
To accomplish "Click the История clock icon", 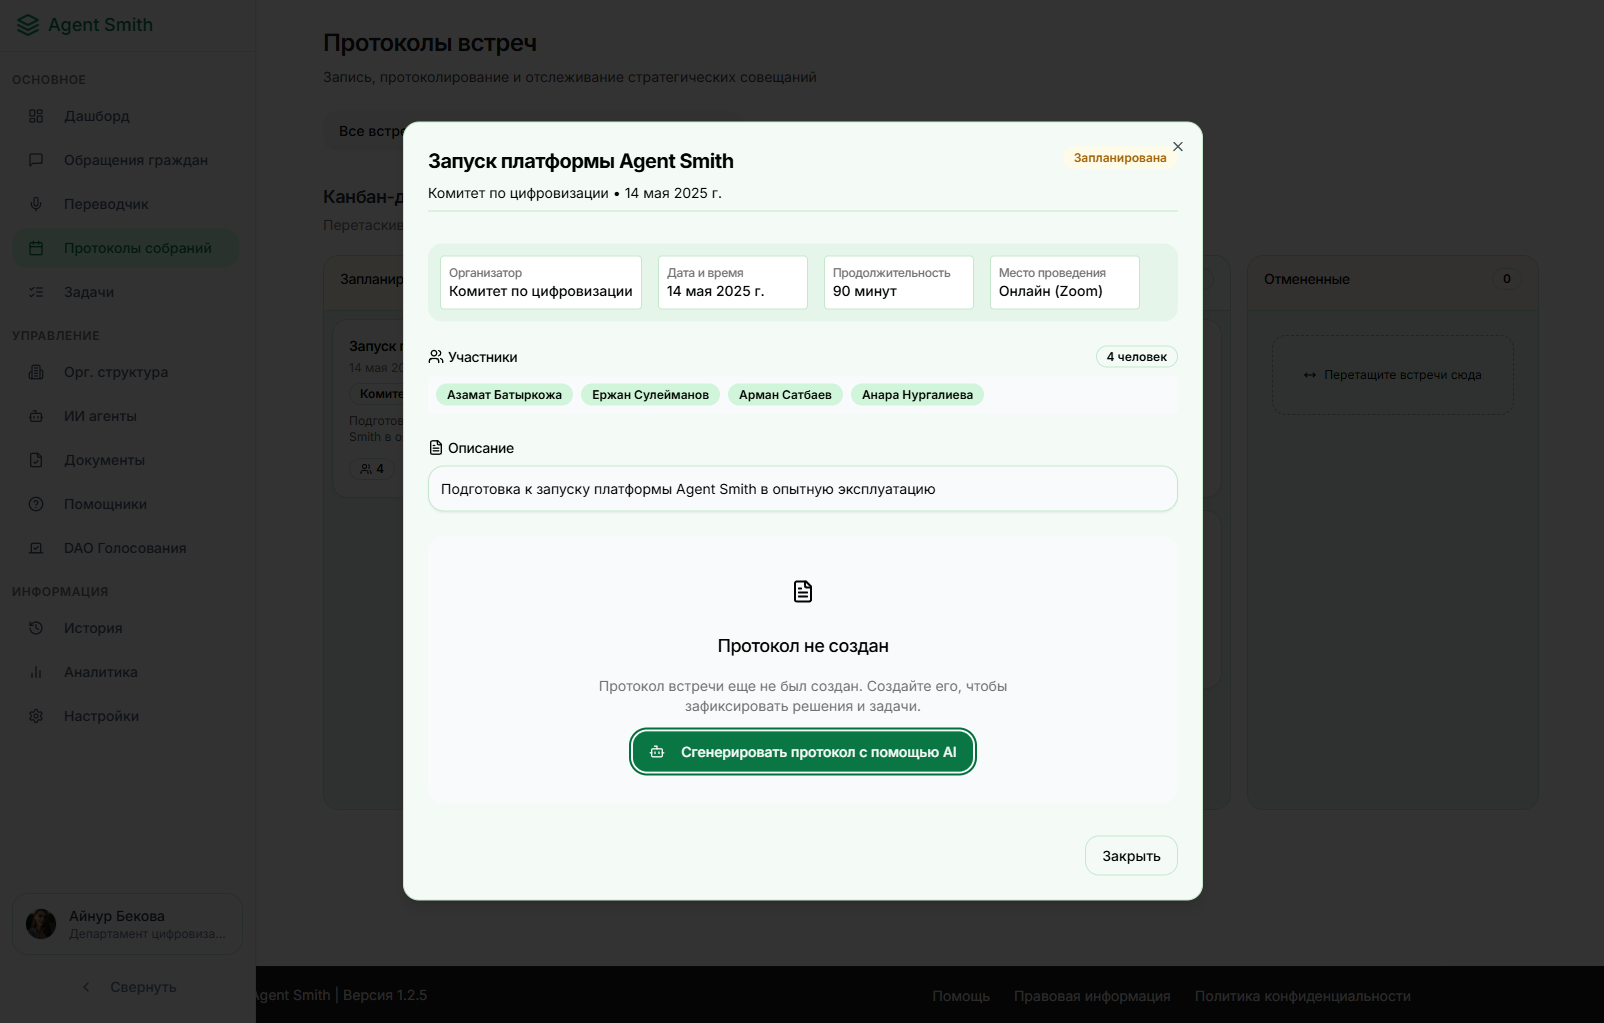I will pyautogui.click(x=36, y=628).
